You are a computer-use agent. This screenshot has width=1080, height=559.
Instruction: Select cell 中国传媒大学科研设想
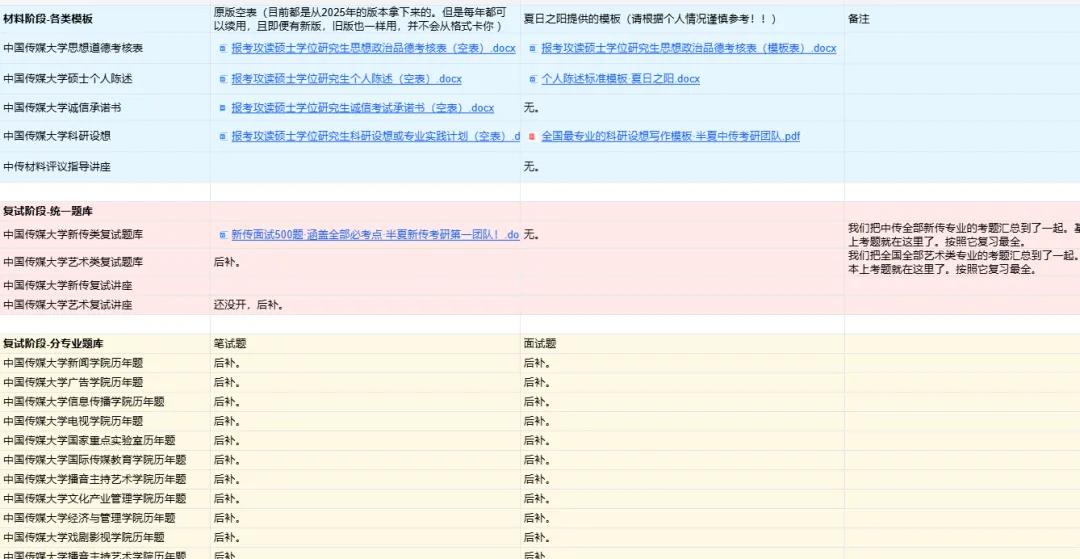pyautogui.click(x=105, y=136)
